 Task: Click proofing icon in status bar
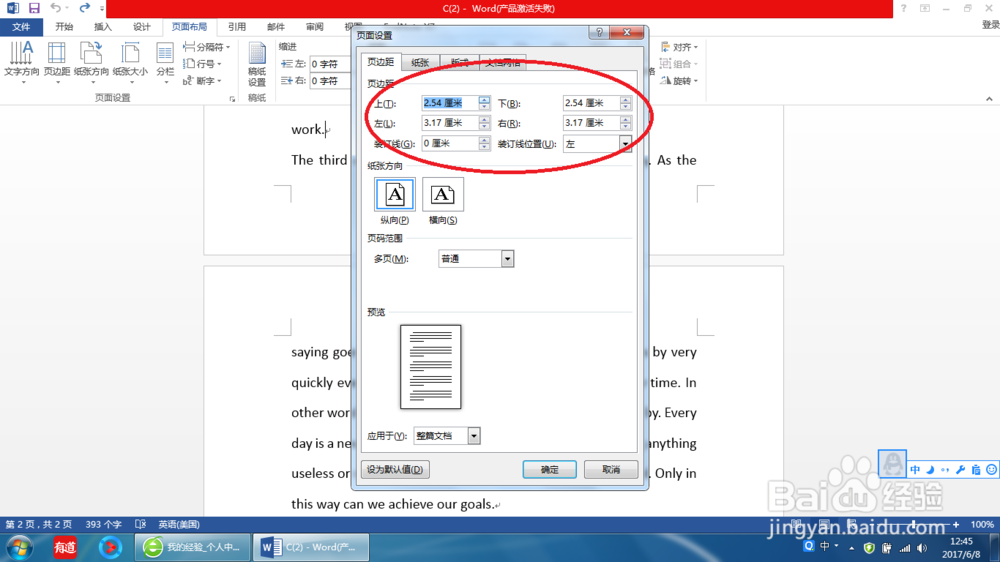pyautogui.click(x=141, y=524)
